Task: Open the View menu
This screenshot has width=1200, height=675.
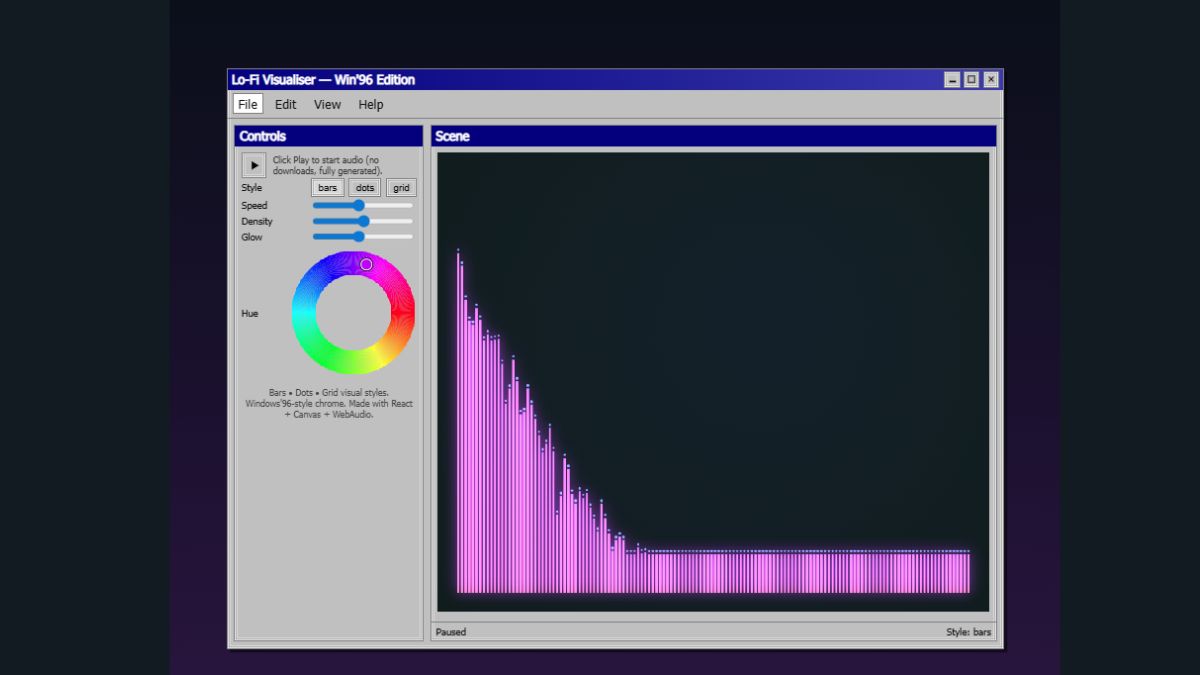Action: [327, 104]
